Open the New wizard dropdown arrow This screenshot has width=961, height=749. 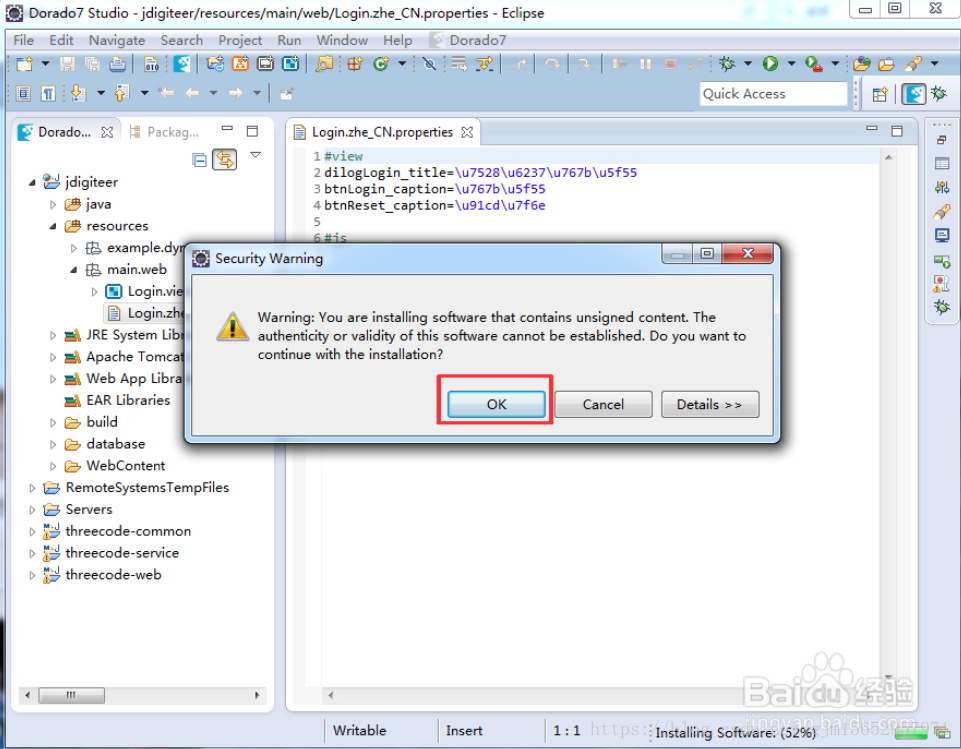[45, 64]
